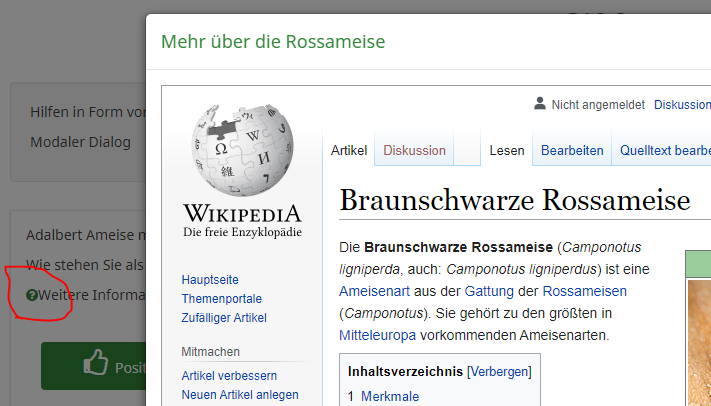Follow the Mitteleuropa link

(x=376, y=335)
